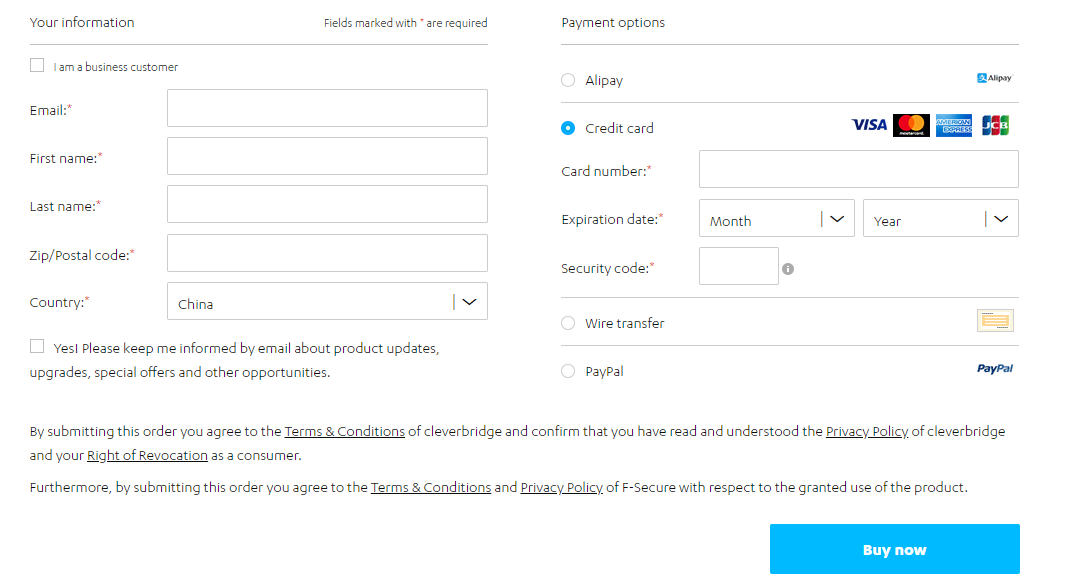Click the Buy now button
This screenshot has width=1066, height=586.
tap(895, 549)
